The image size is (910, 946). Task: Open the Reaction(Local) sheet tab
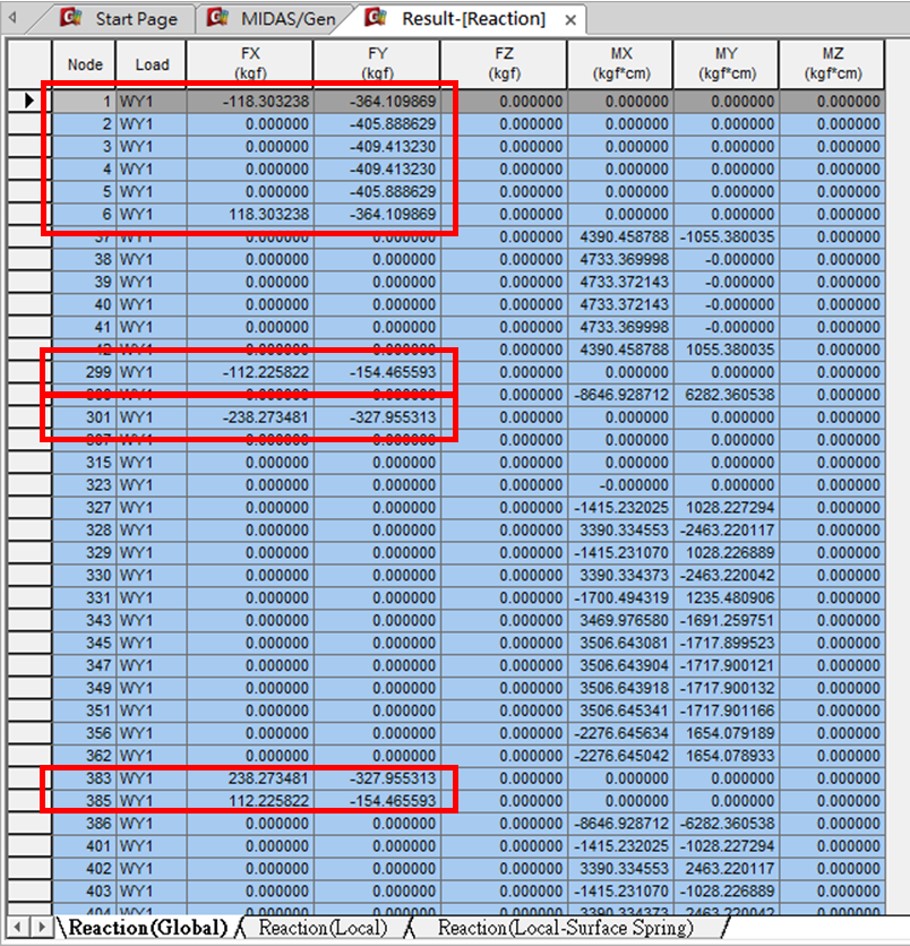323,928
